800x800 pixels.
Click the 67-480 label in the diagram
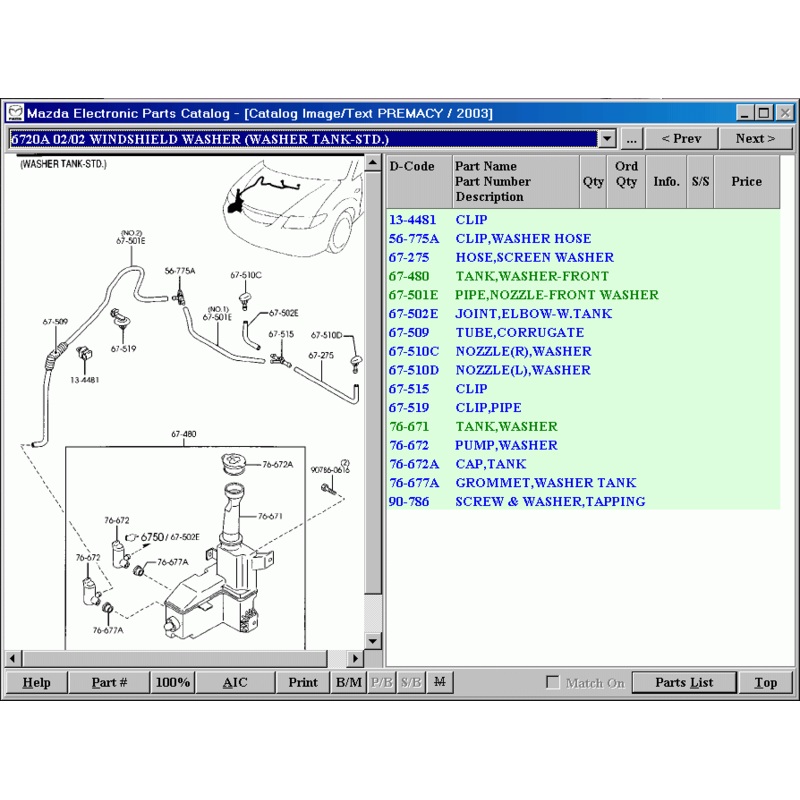184,434
